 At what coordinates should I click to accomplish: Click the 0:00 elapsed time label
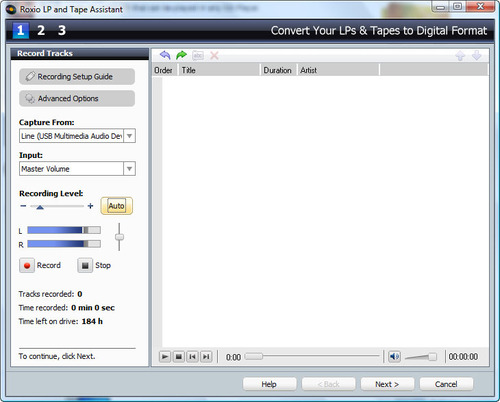click(x=233, y=357)
